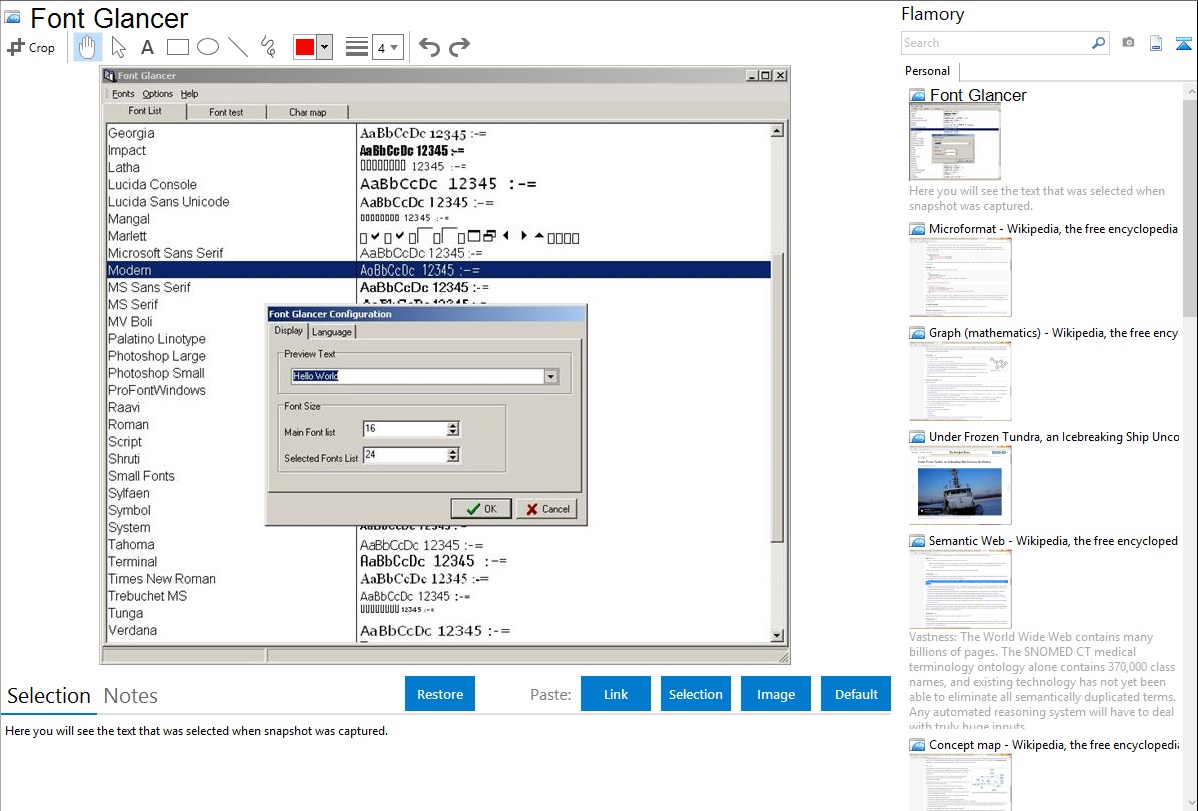Screen dimensions: 1198x811
Task: Redo the last annotation
Action: coord(459,47)
